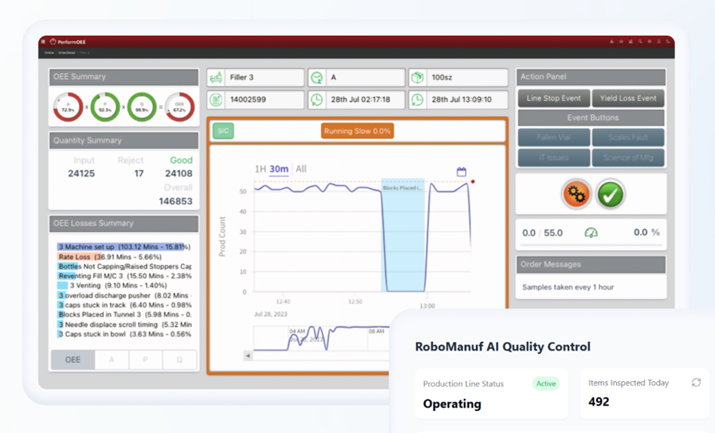715x433 pixels.
Task: Open the calendar date picker icon
Action: click(461, 172)
